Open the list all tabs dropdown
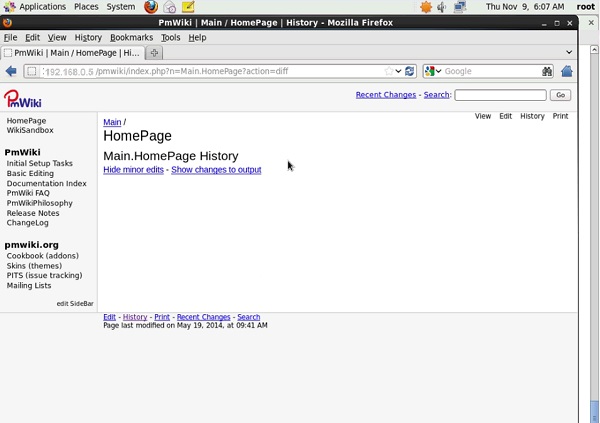 [569, 52]
